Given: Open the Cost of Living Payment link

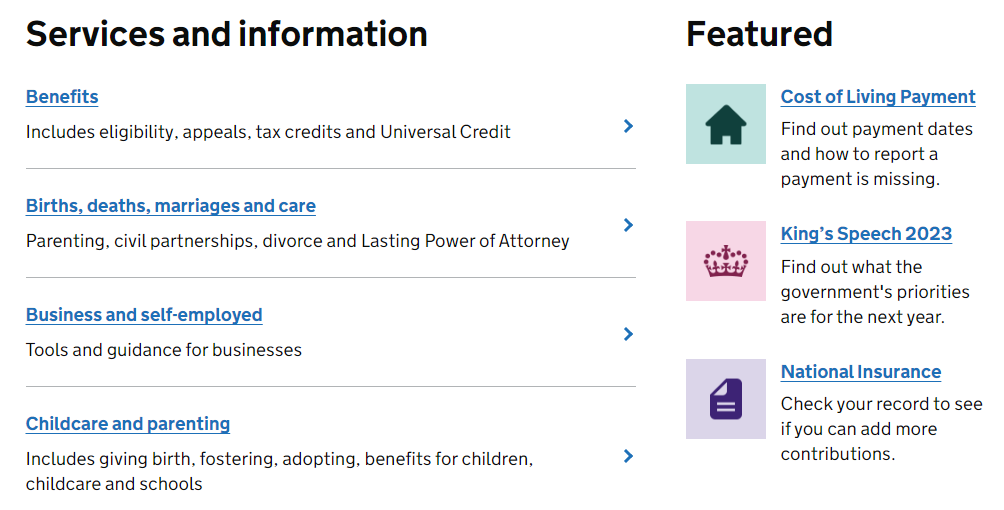Looking at the screenshot, I should point(877,97).
